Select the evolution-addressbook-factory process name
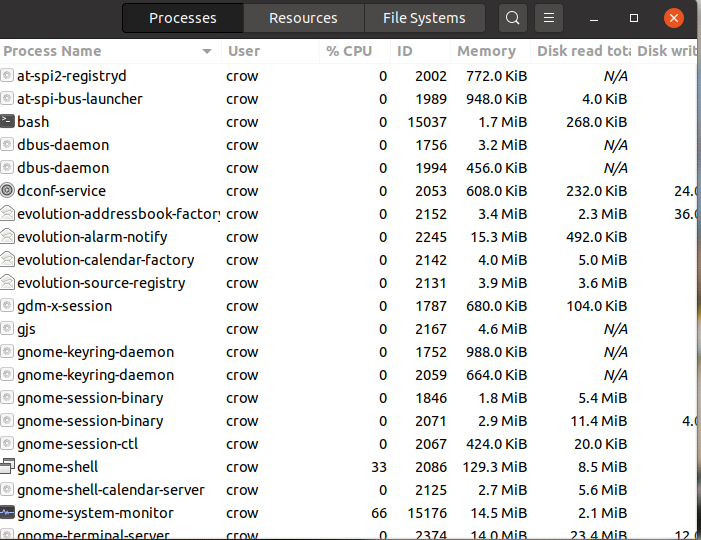 (x=118, y=214)
